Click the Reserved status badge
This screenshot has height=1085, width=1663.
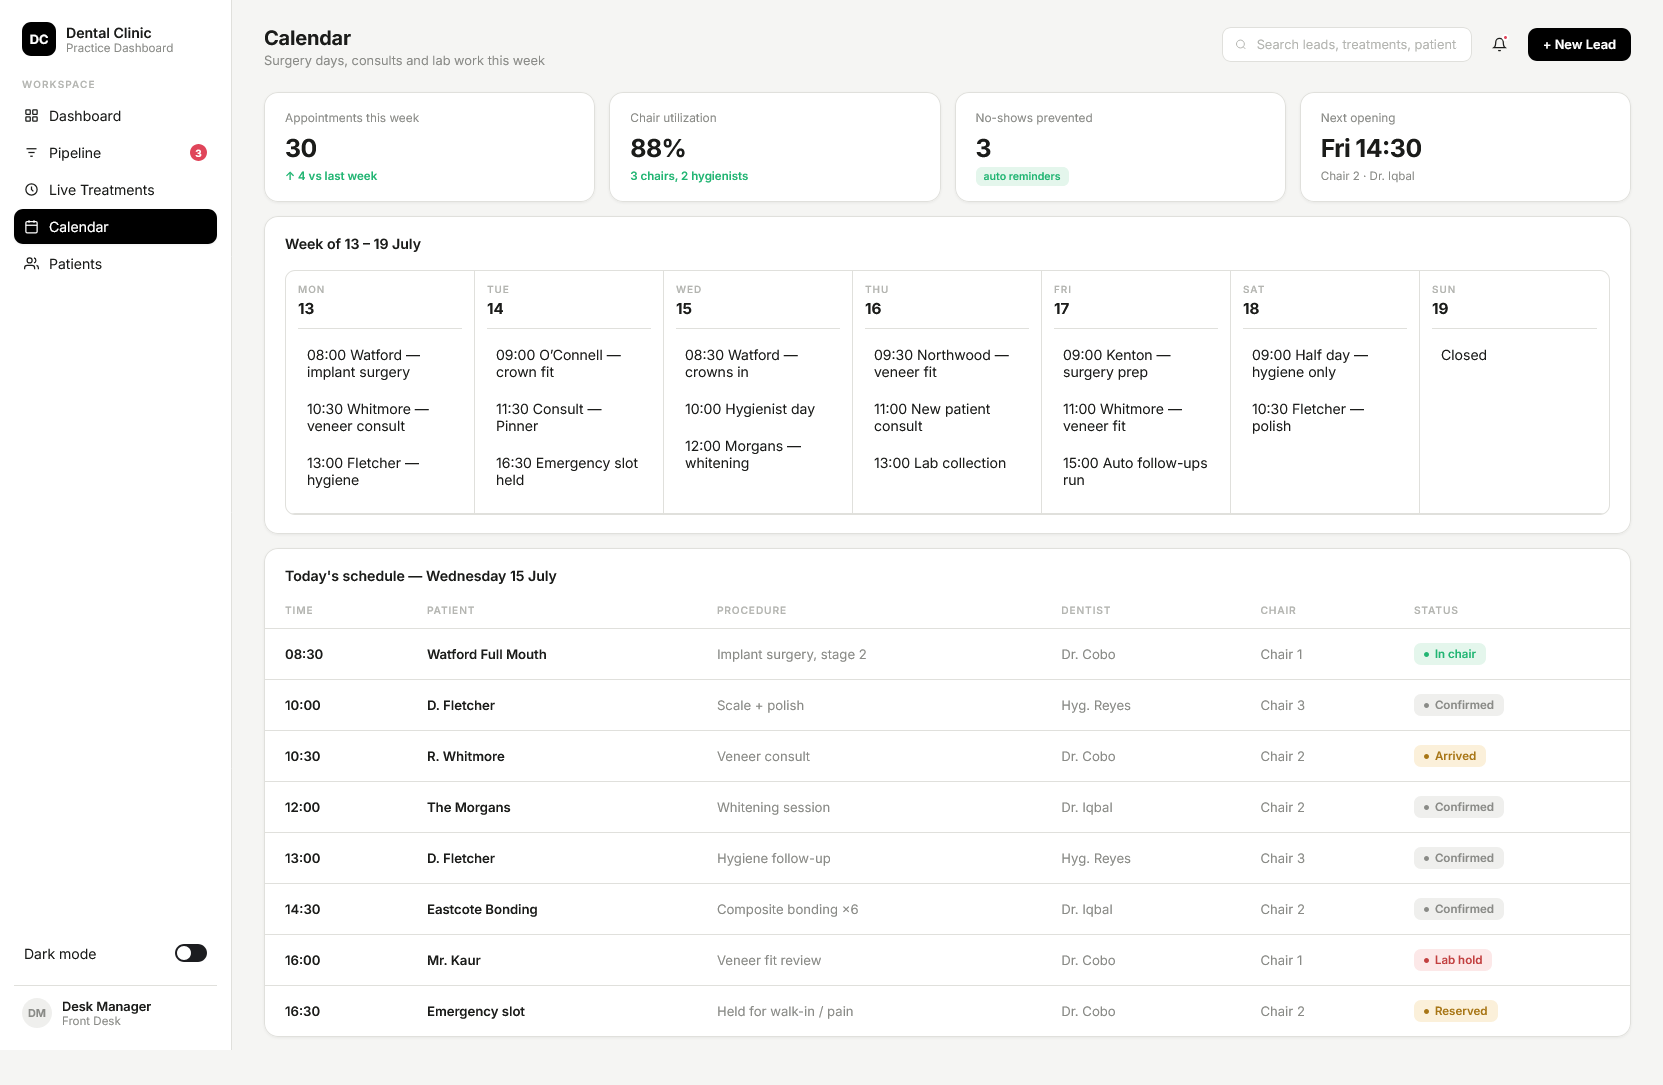tap(1456, 1011)
